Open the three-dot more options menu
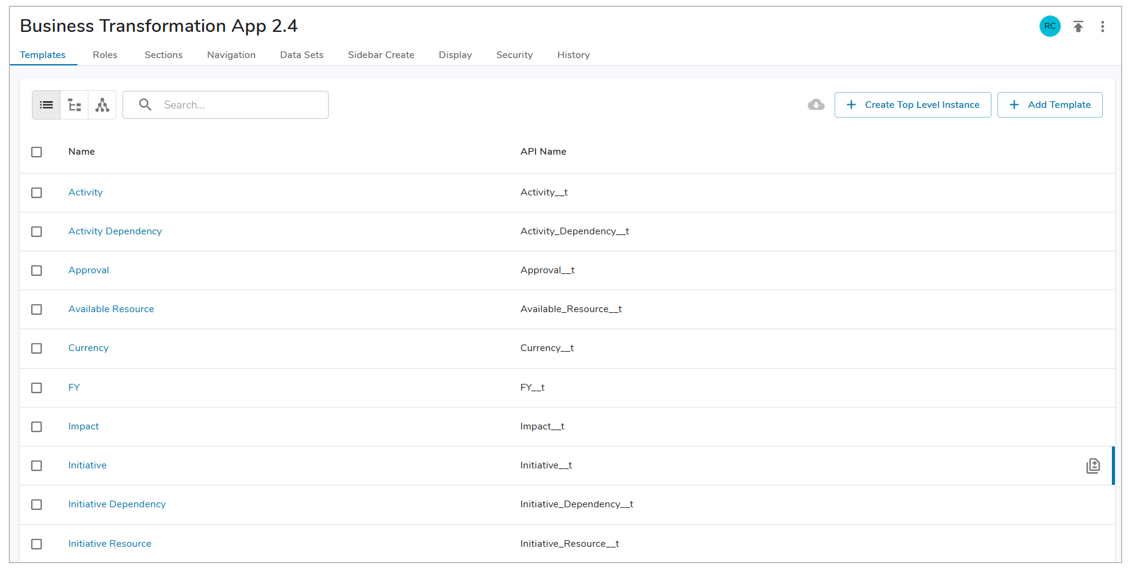The image size is (1131, 571). click(x=1102, y=27)
